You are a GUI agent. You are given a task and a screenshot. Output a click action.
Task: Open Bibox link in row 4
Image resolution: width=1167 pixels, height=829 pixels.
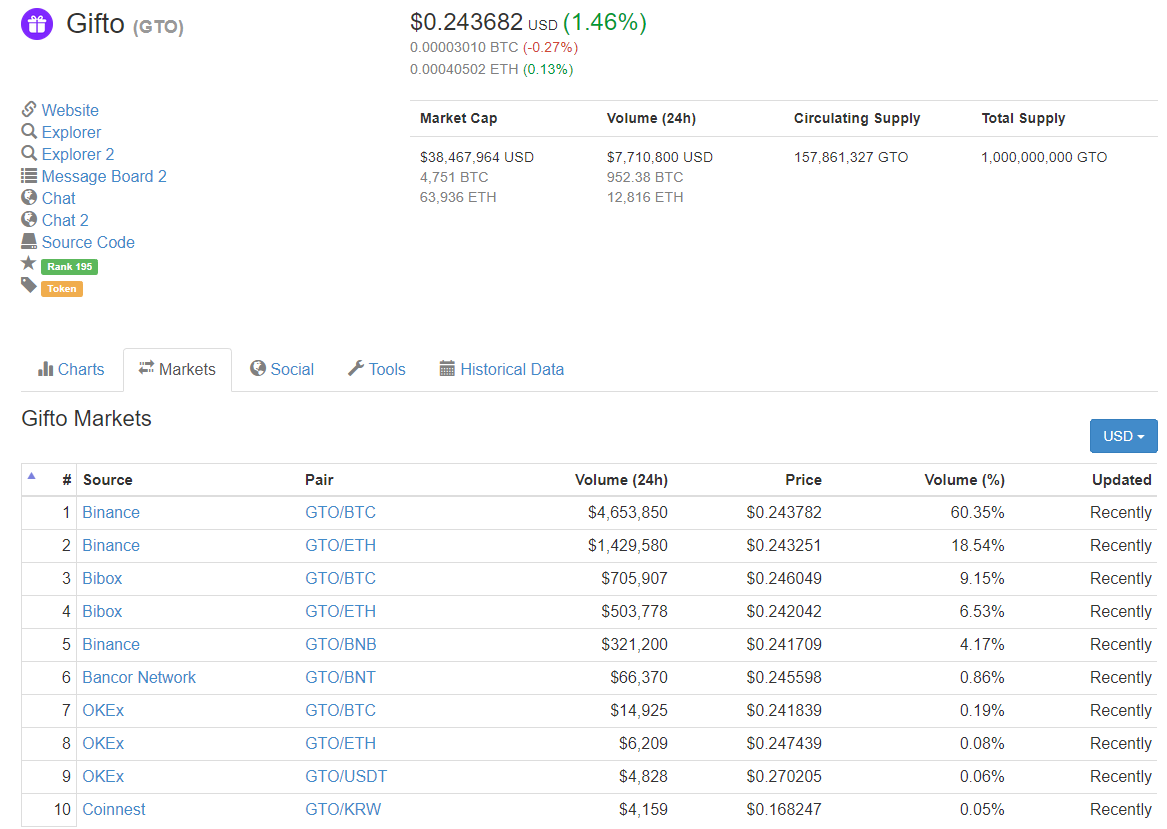[102, 612]
